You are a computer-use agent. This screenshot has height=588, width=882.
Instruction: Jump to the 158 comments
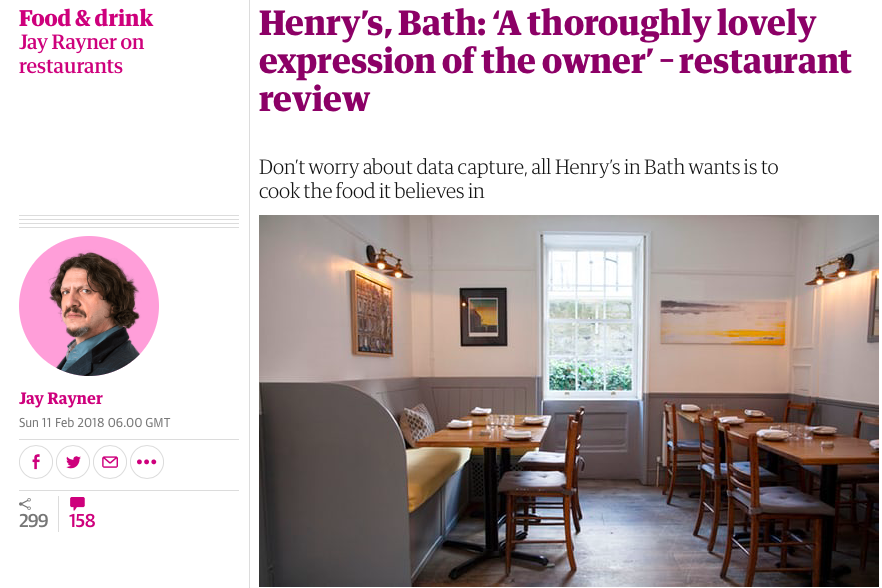click(x=82, y=520)
